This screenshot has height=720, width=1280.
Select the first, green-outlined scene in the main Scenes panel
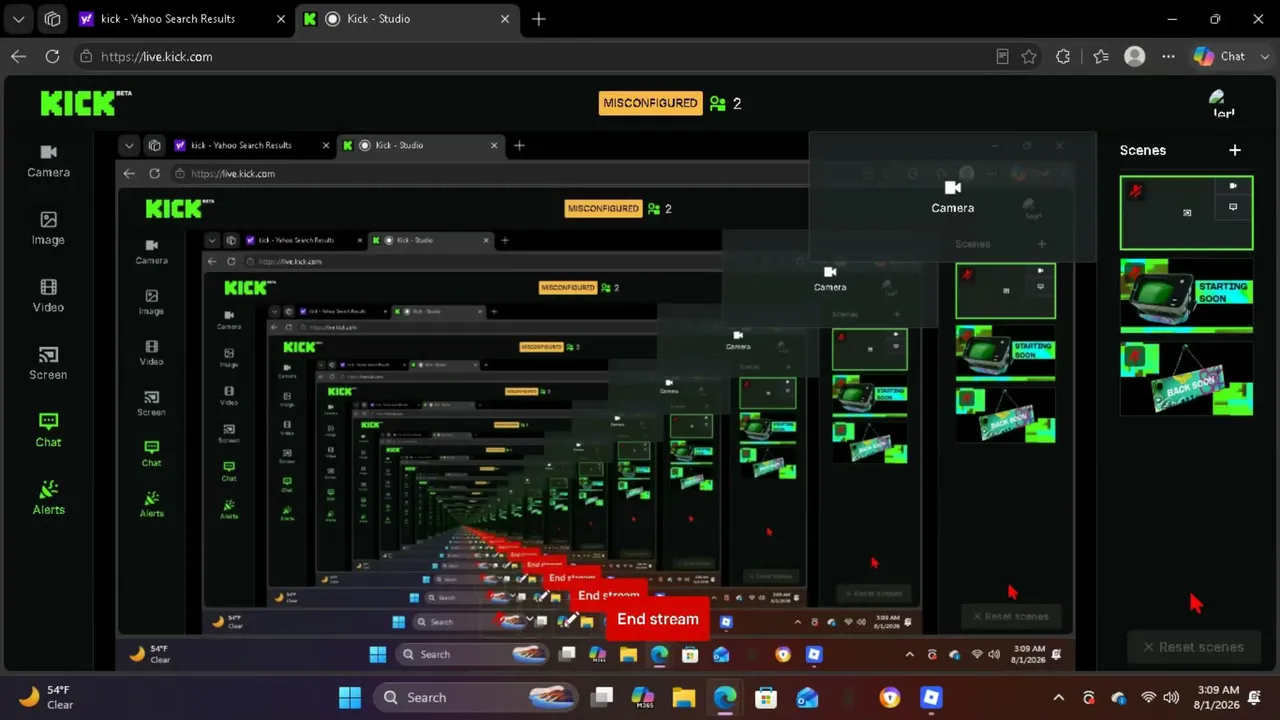click(1186, 213)
